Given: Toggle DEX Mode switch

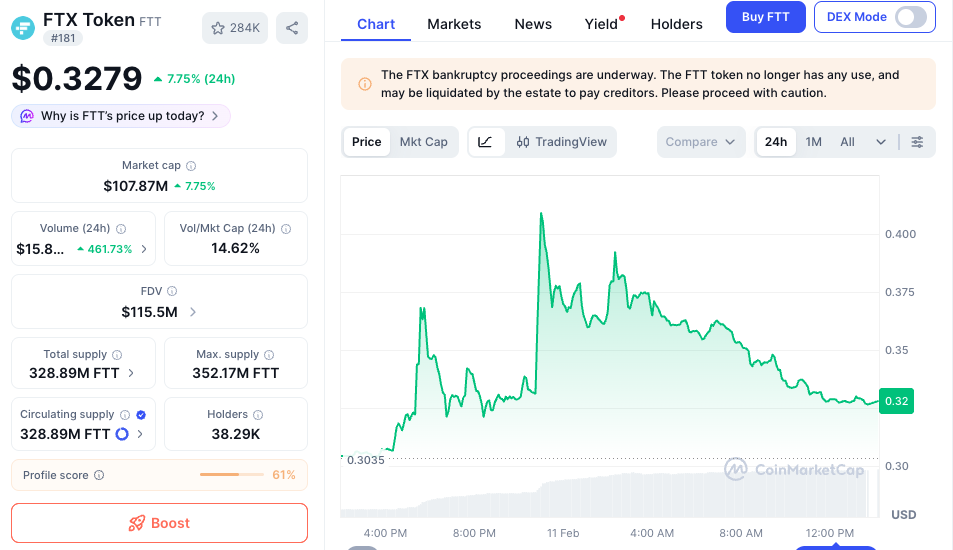Looking at the screenshot, I should point(910,17).
